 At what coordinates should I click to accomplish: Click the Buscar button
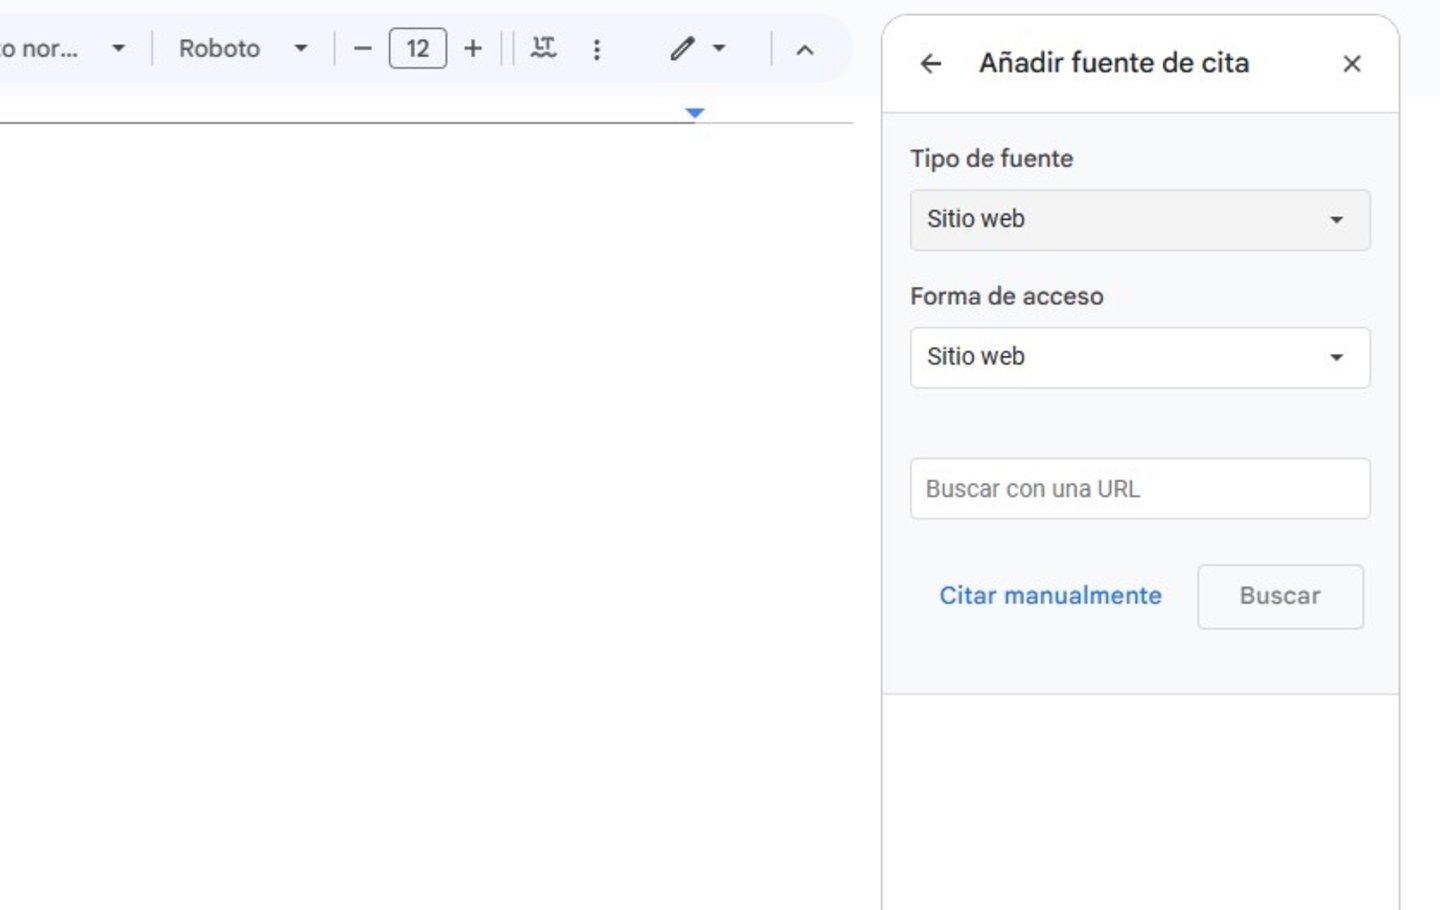1280,597
